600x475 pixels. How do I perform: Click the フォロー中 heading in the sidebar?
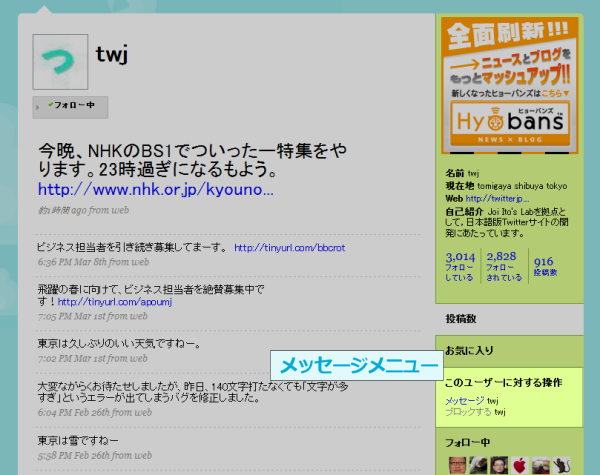[x=467, y=442]
